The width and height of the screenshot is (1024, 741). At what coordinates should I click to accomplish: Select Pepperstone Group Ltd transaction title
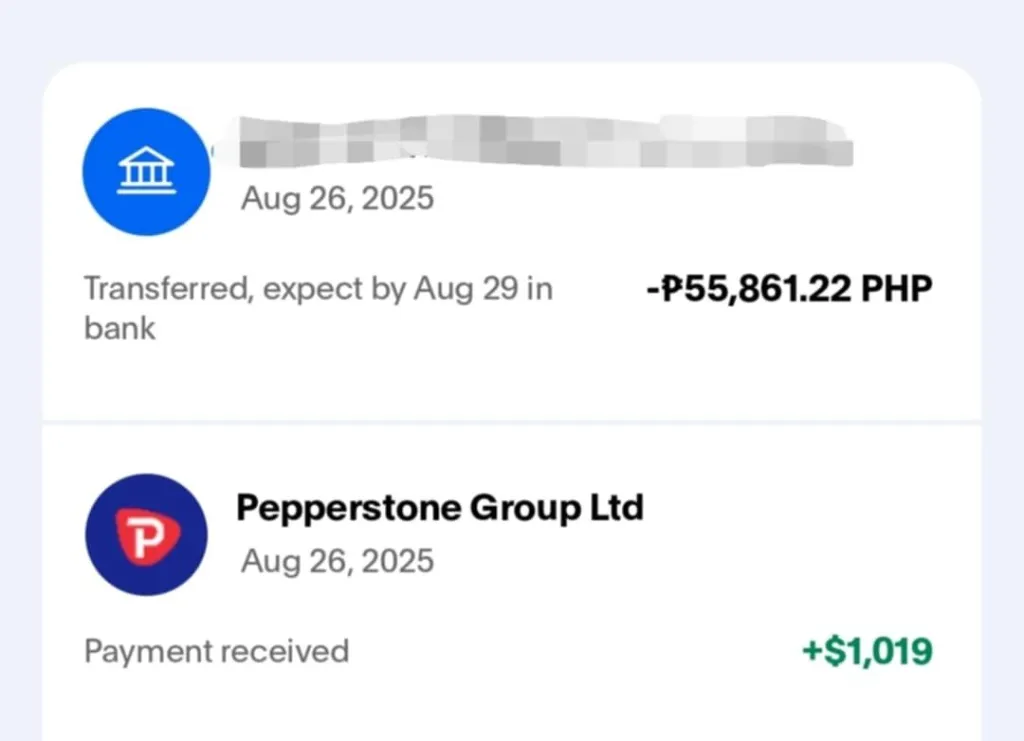(x=439, y=508)
